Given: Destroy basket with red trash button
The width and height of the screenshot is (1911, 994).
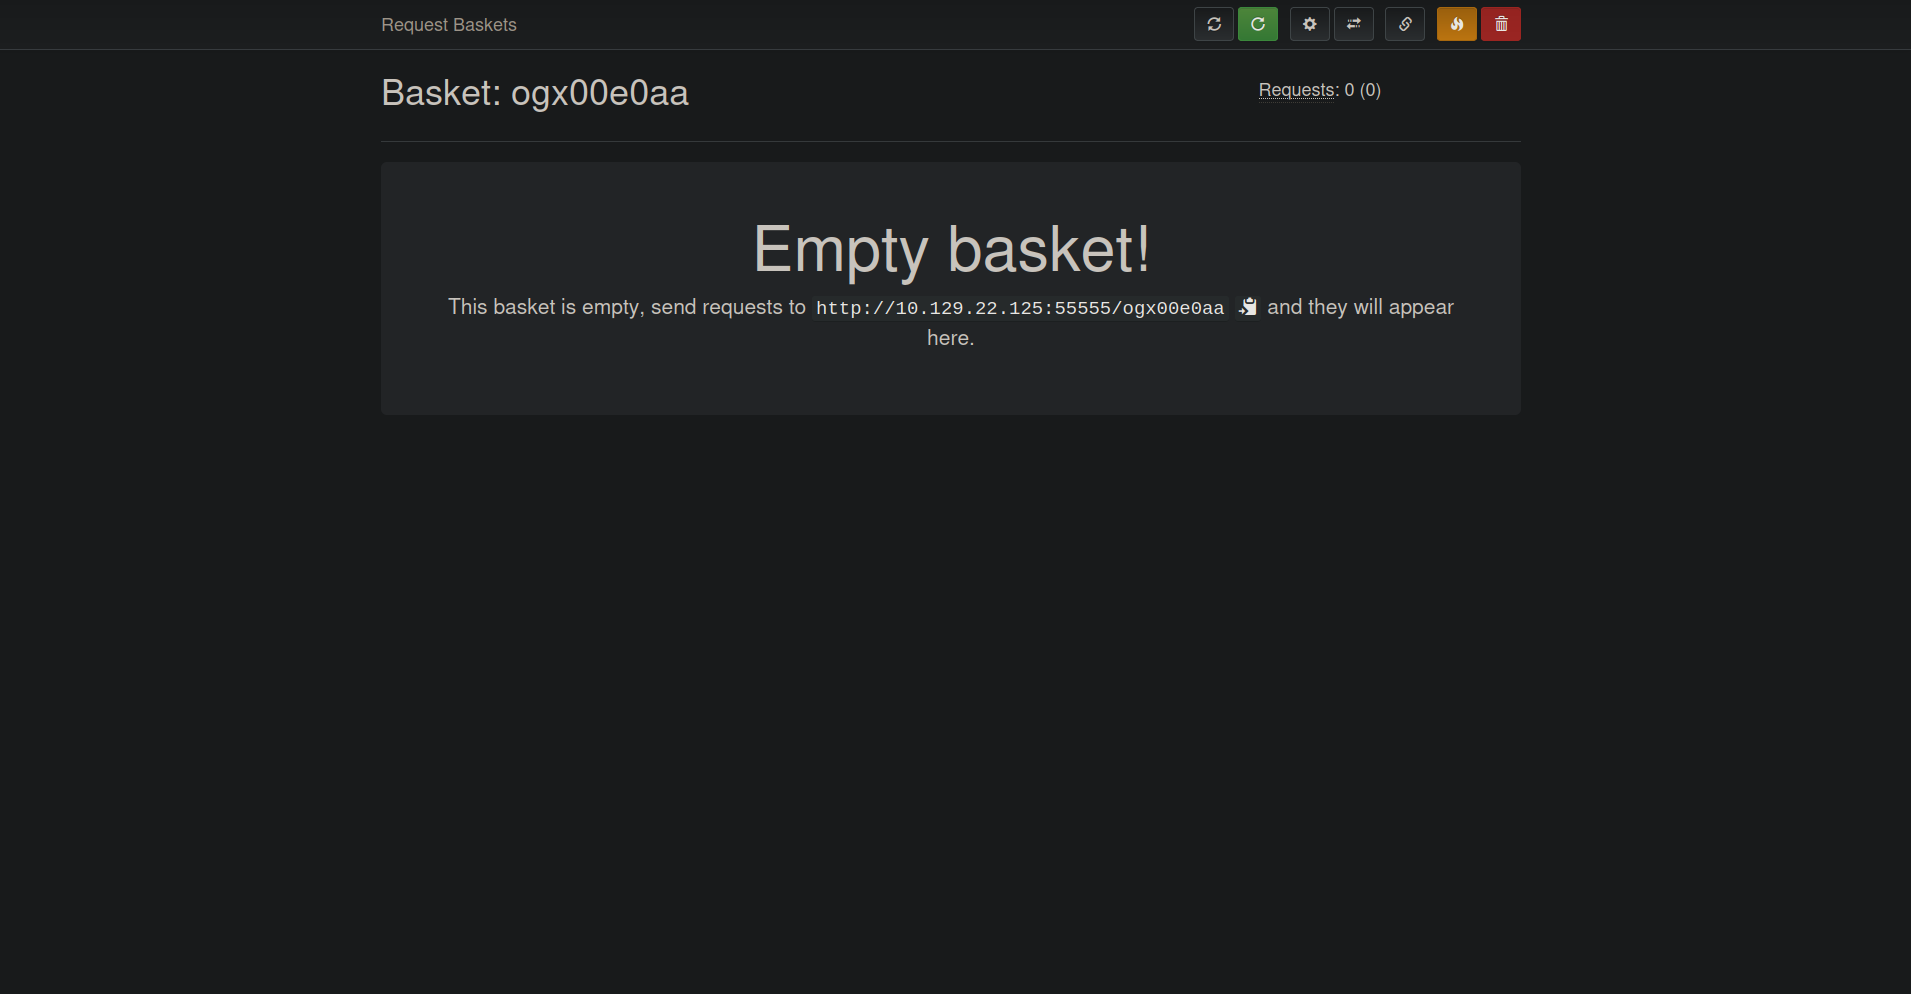Looking at the screenshot, I should [x=1500, y=24].
